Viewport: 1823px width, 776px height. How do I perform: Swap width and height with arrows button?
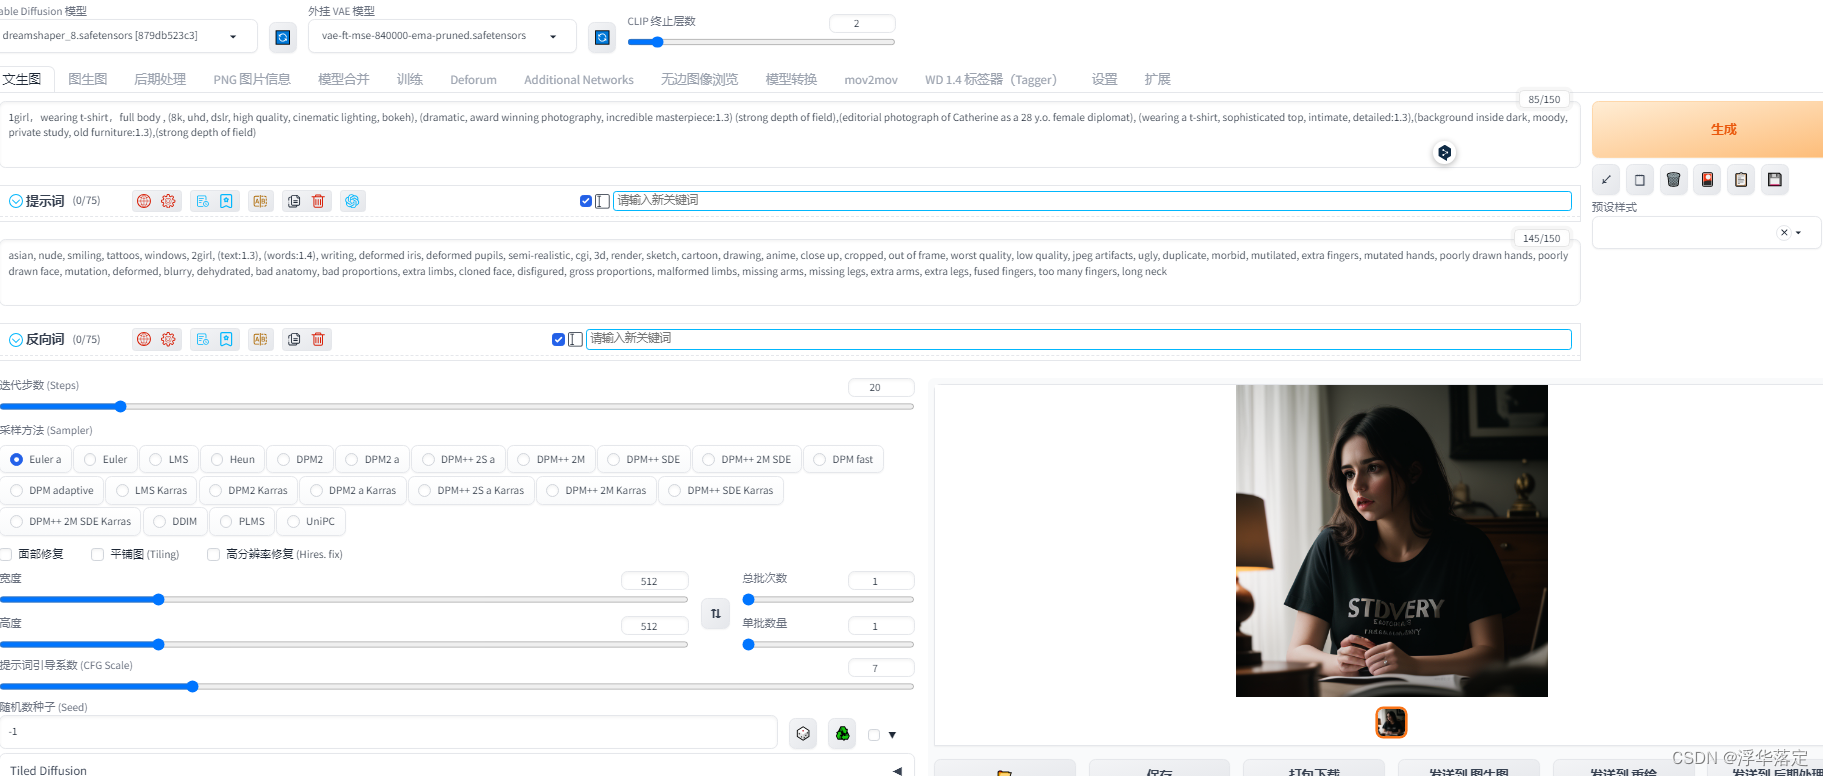(x=716, y=613)
